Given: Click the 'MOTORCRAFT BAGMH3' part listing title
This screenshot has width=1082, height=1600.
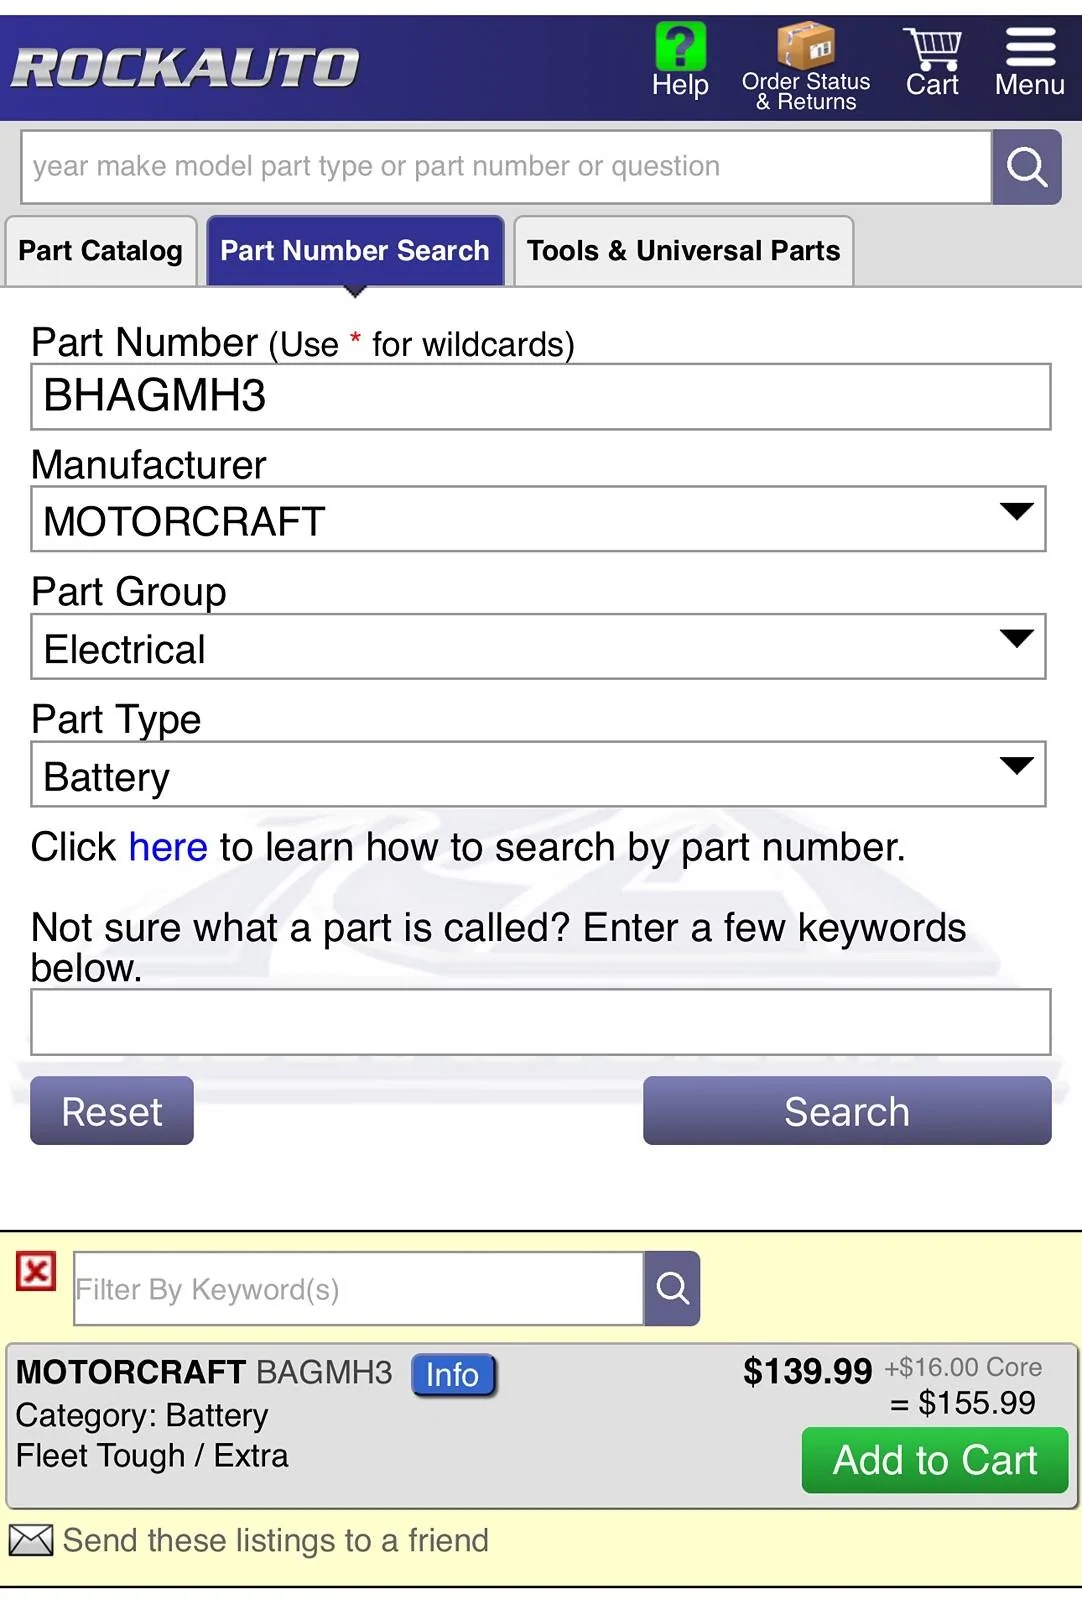Looking at the screenshot, I should tap(204, 1372).
